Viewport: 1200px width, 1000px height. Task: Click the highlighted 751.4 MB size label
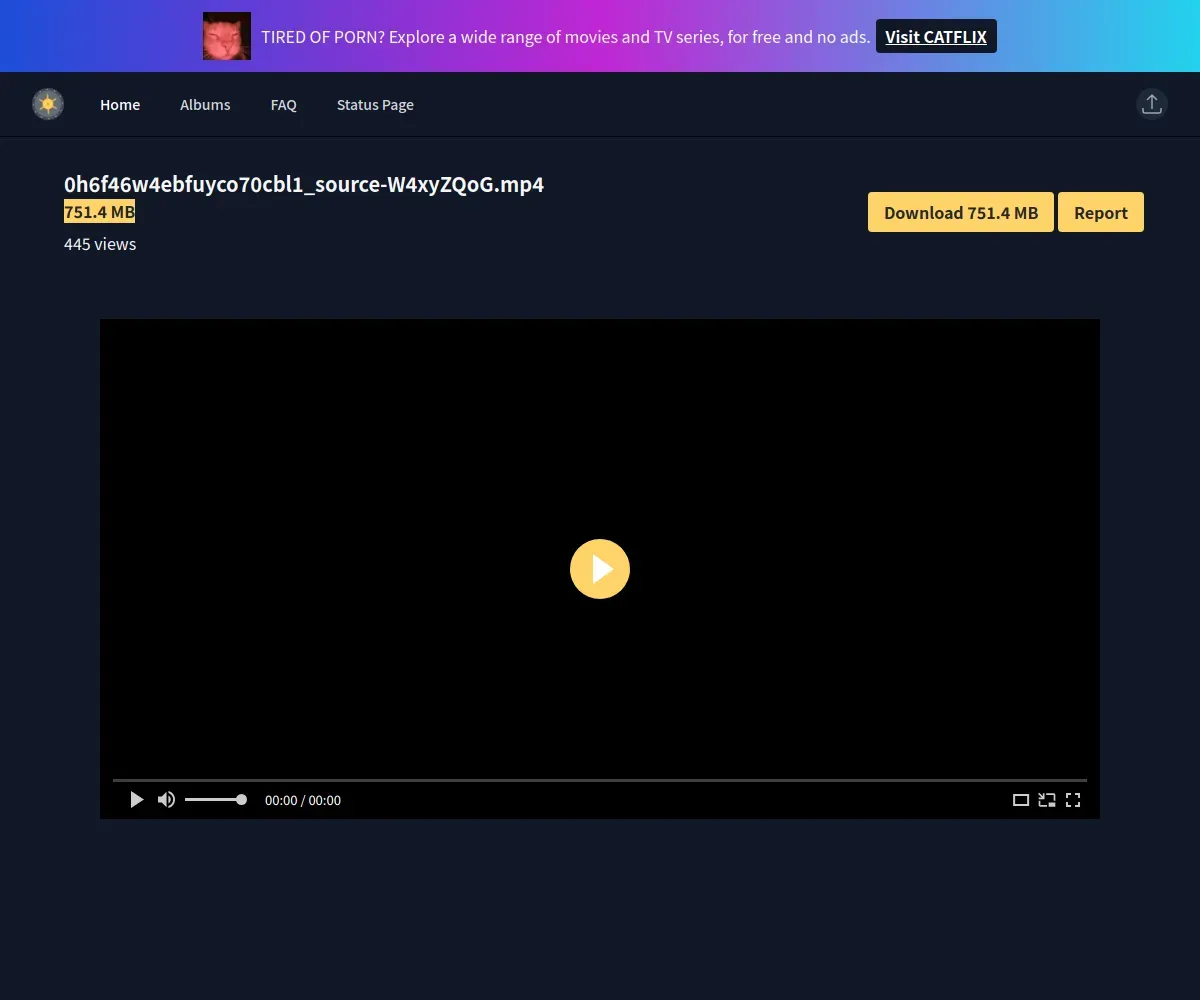[99, 212]
